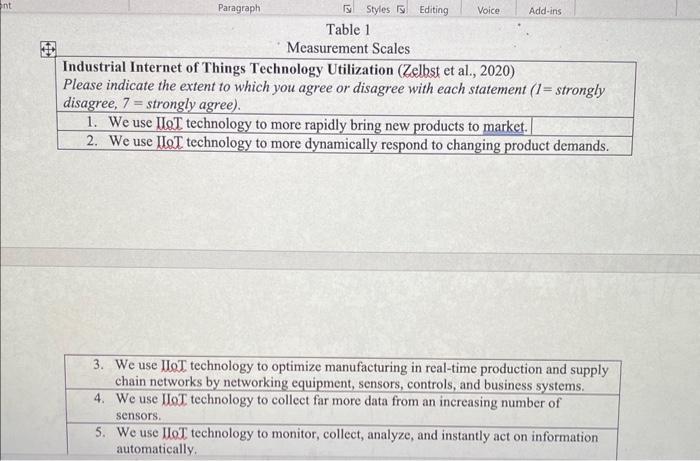The image size is (700, 461).
Task: Open the Paragraph settings dialog launcher
Action: pyautogui.click(x=347, y=9)
